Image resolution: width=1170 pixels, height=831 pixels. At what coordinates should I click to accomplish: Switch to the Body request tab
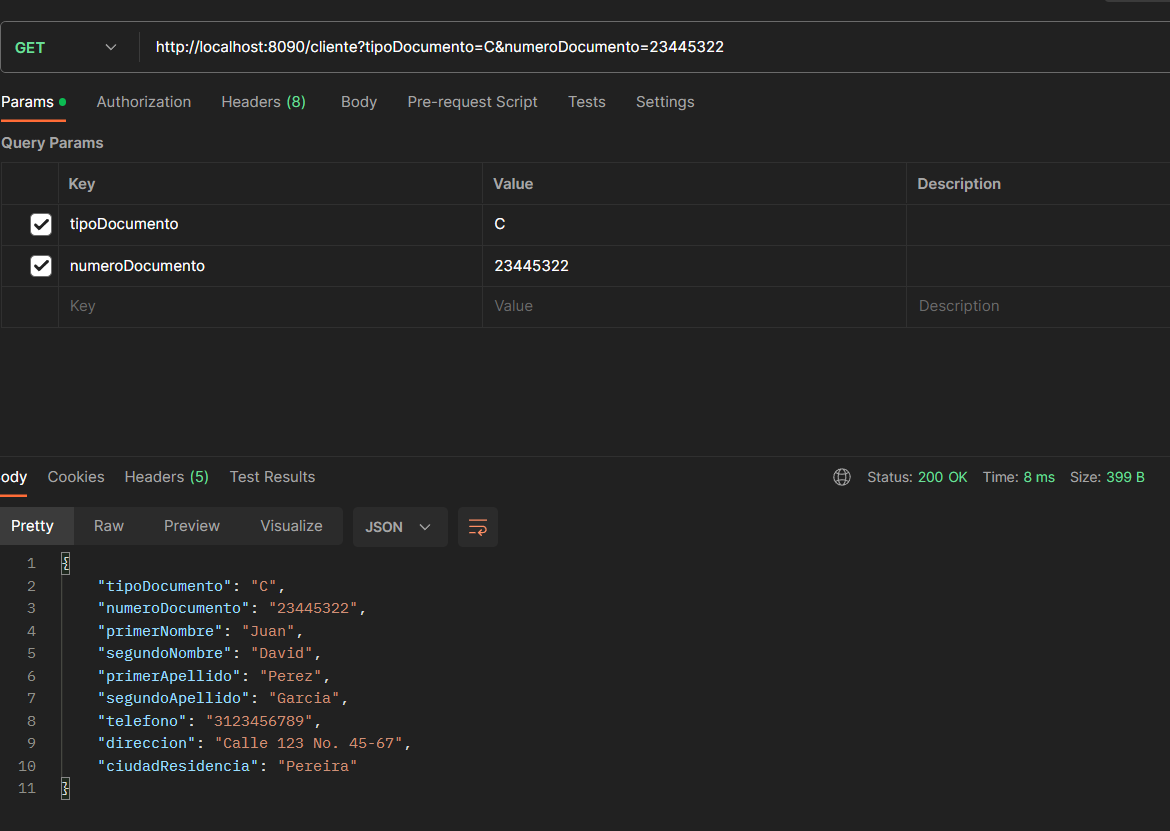pyautogui.click(x=358, y=101)
